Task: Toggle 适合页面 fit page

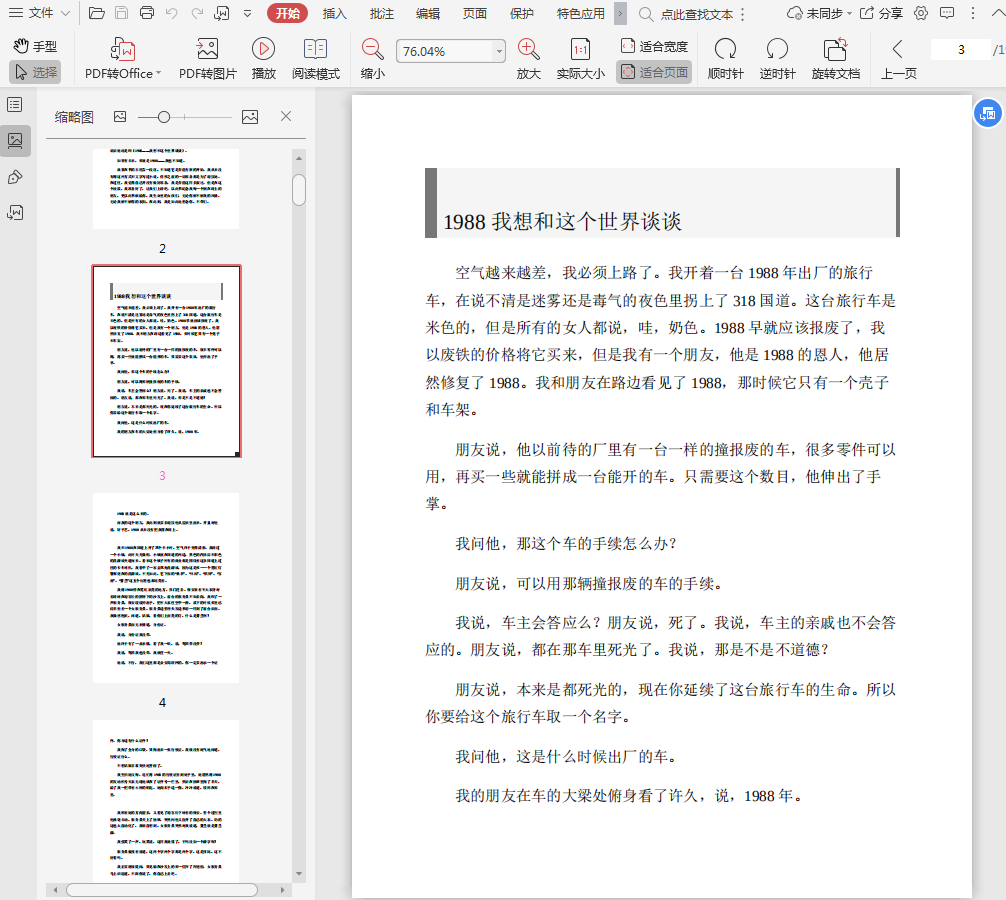Action: [x=654, y=72]
